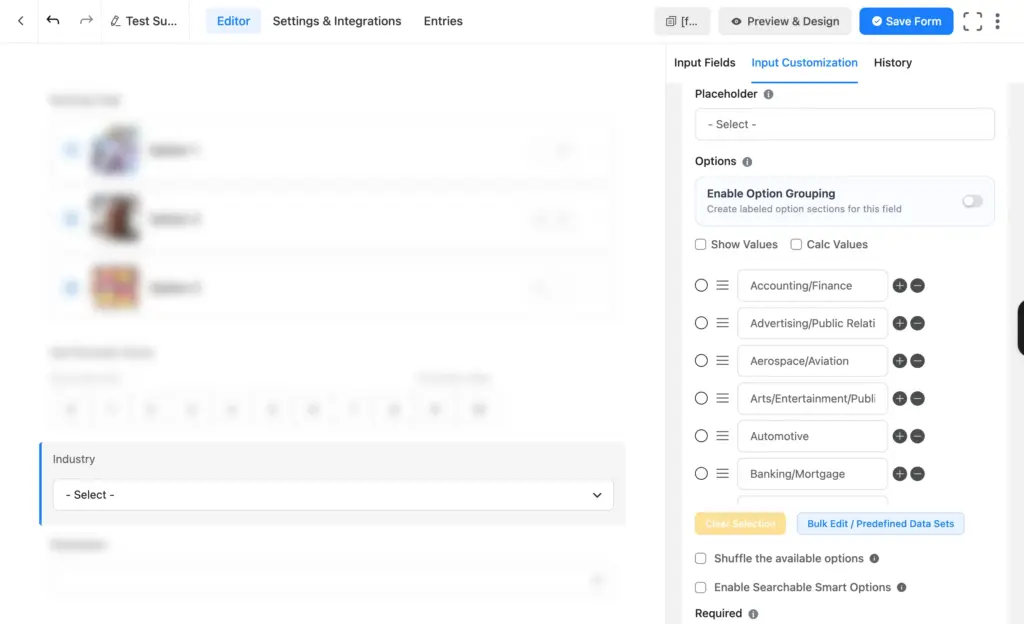
Task: Add option after Arts/Entertainment
Action: click(899, 398)
